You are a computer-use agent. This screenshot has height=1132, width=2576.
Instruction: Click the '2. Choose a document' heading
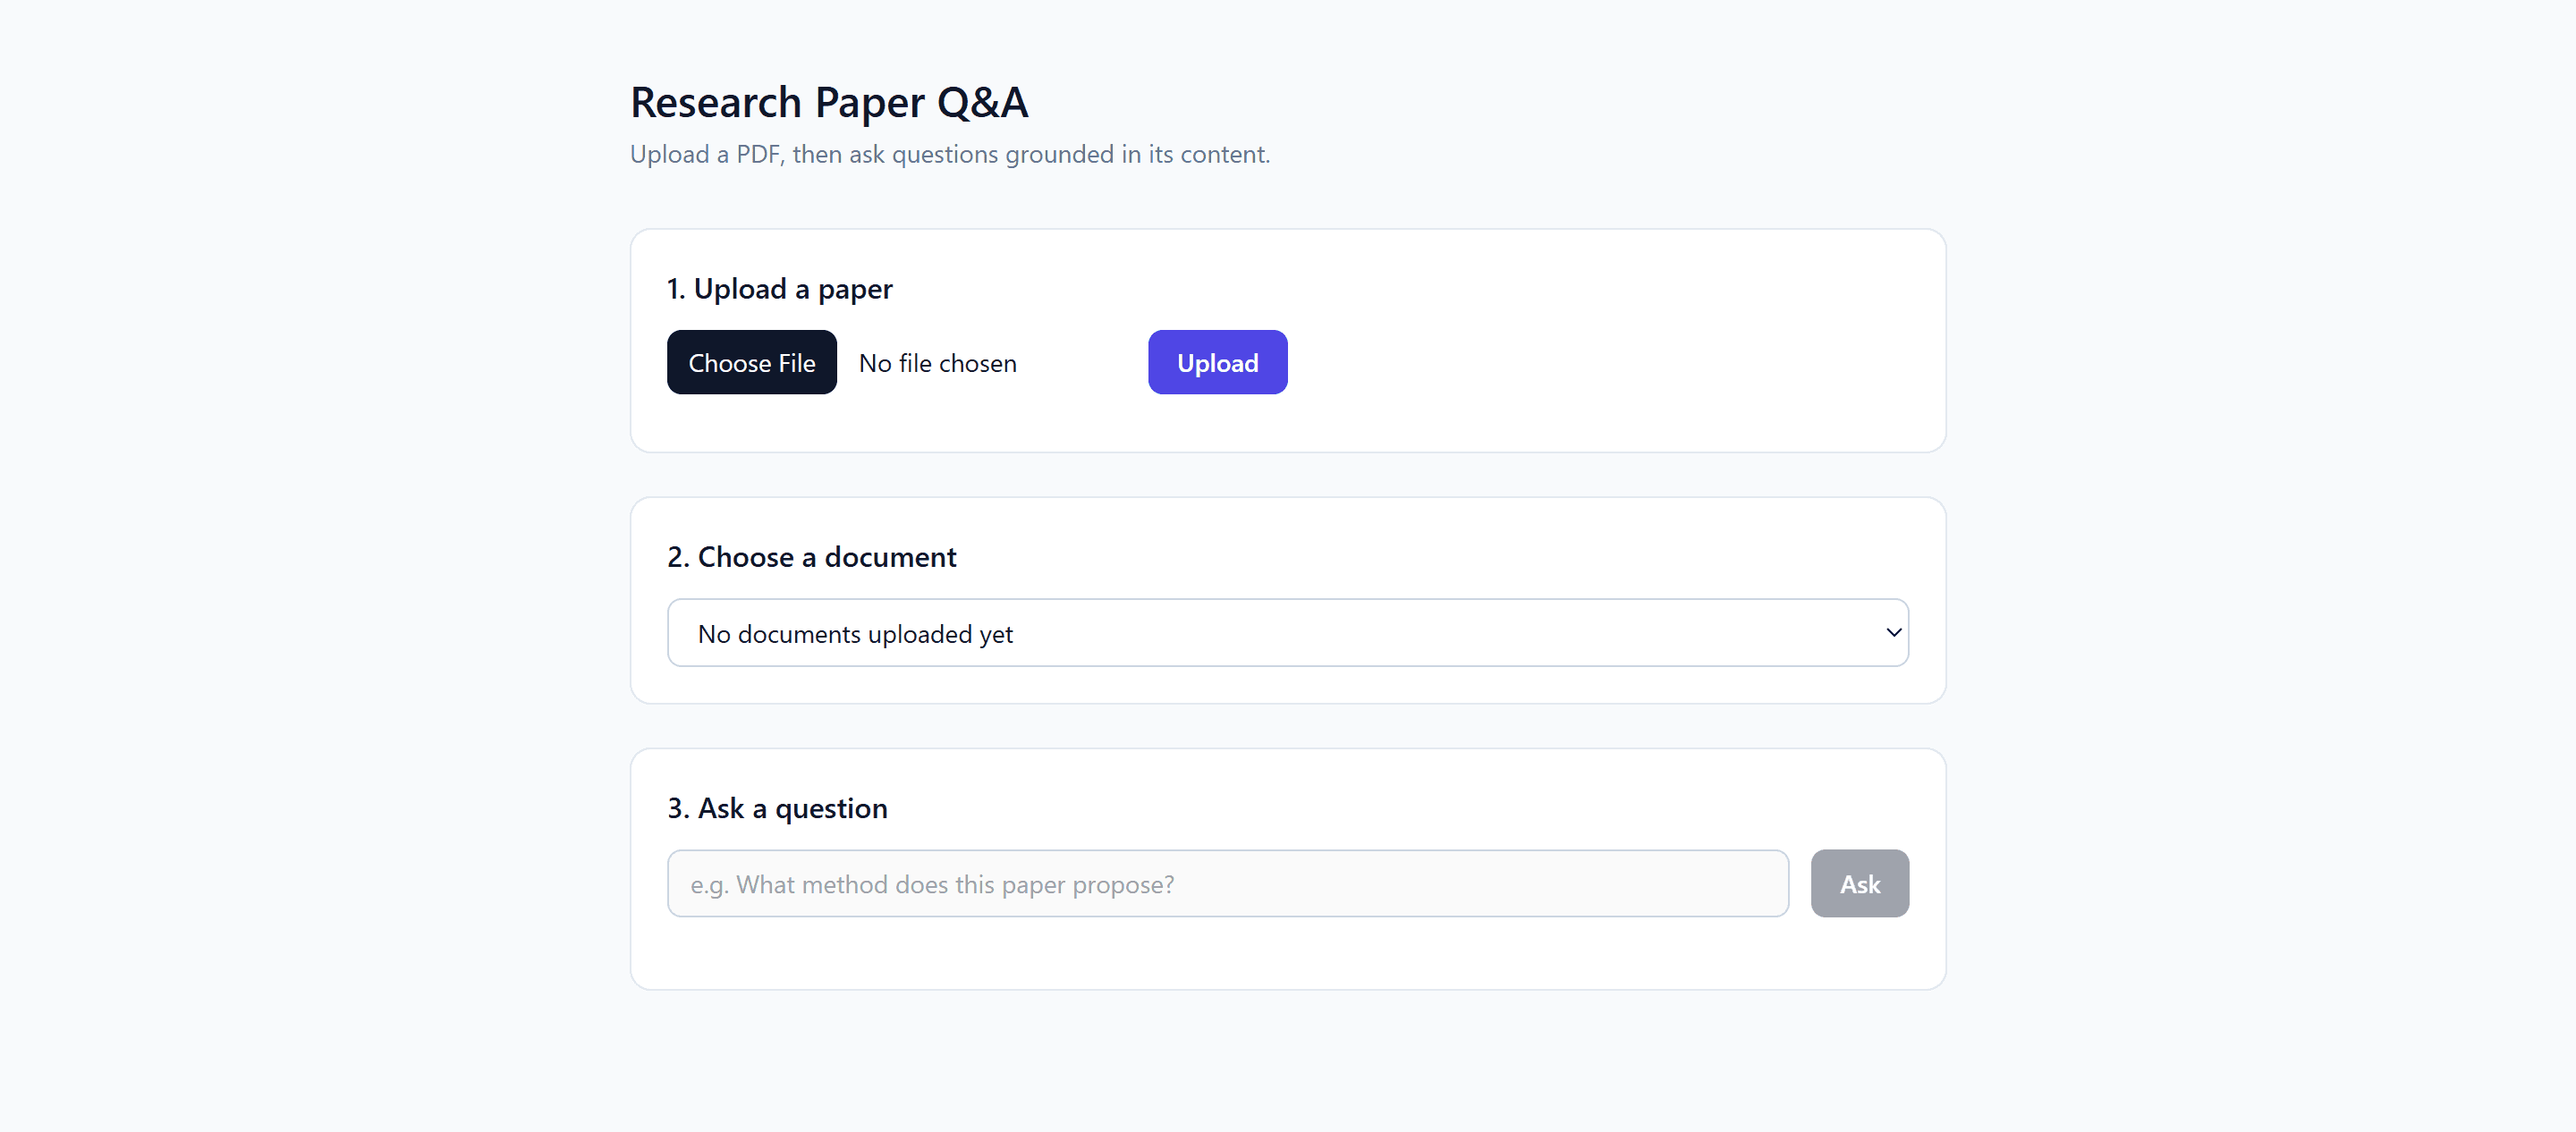812,557
